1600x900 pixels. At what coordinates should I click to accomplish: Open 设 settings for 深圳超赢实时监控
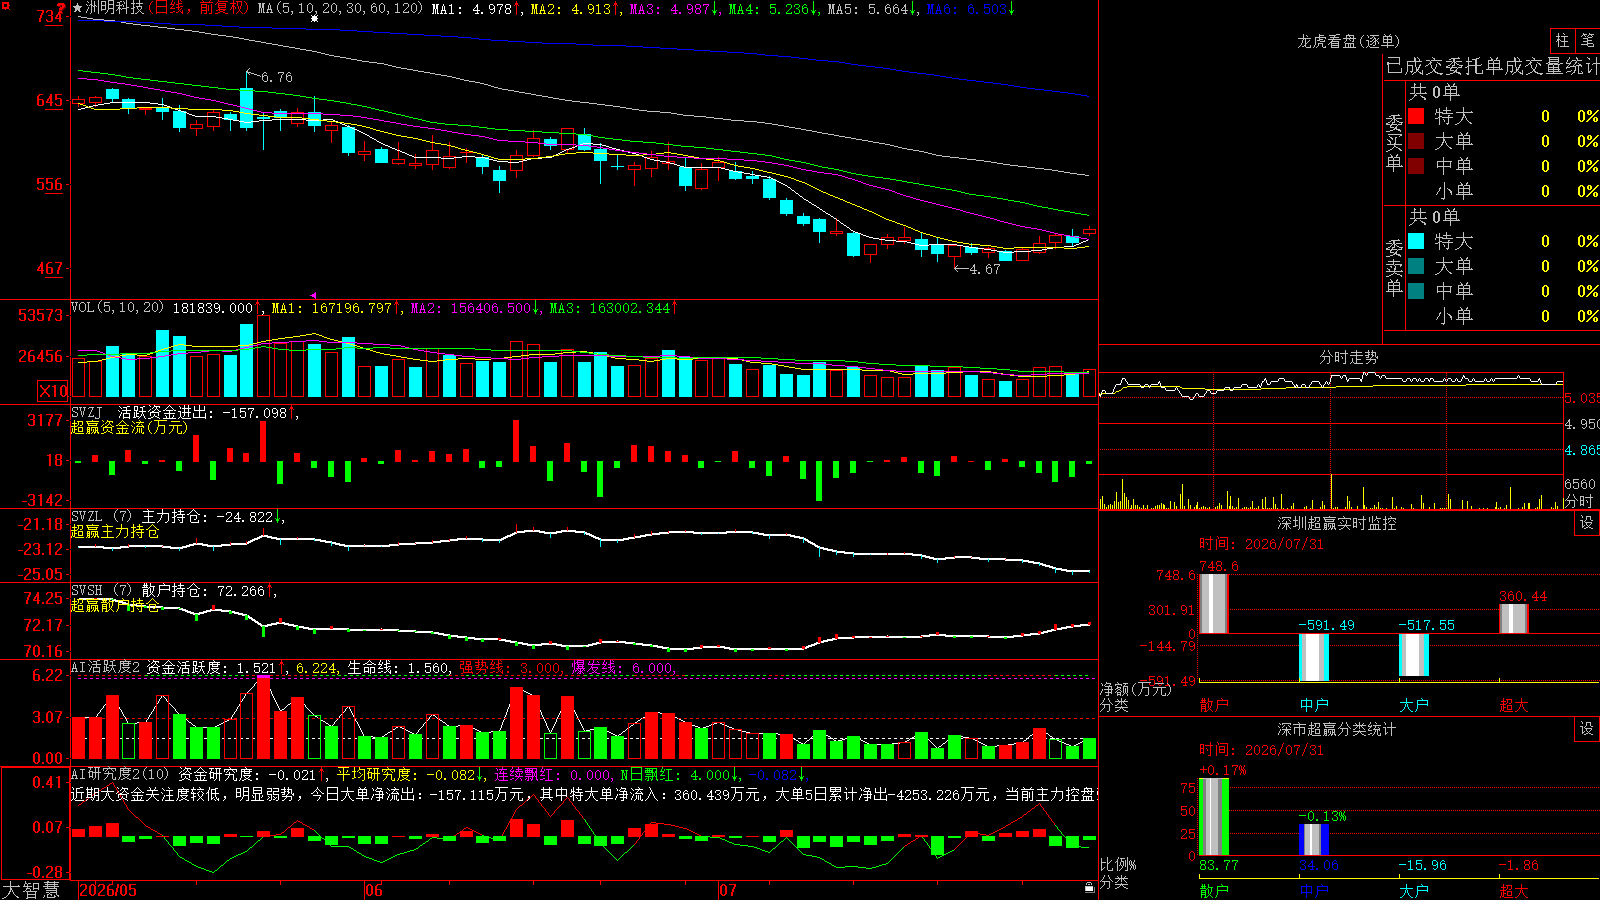(x=1587, y=523)
